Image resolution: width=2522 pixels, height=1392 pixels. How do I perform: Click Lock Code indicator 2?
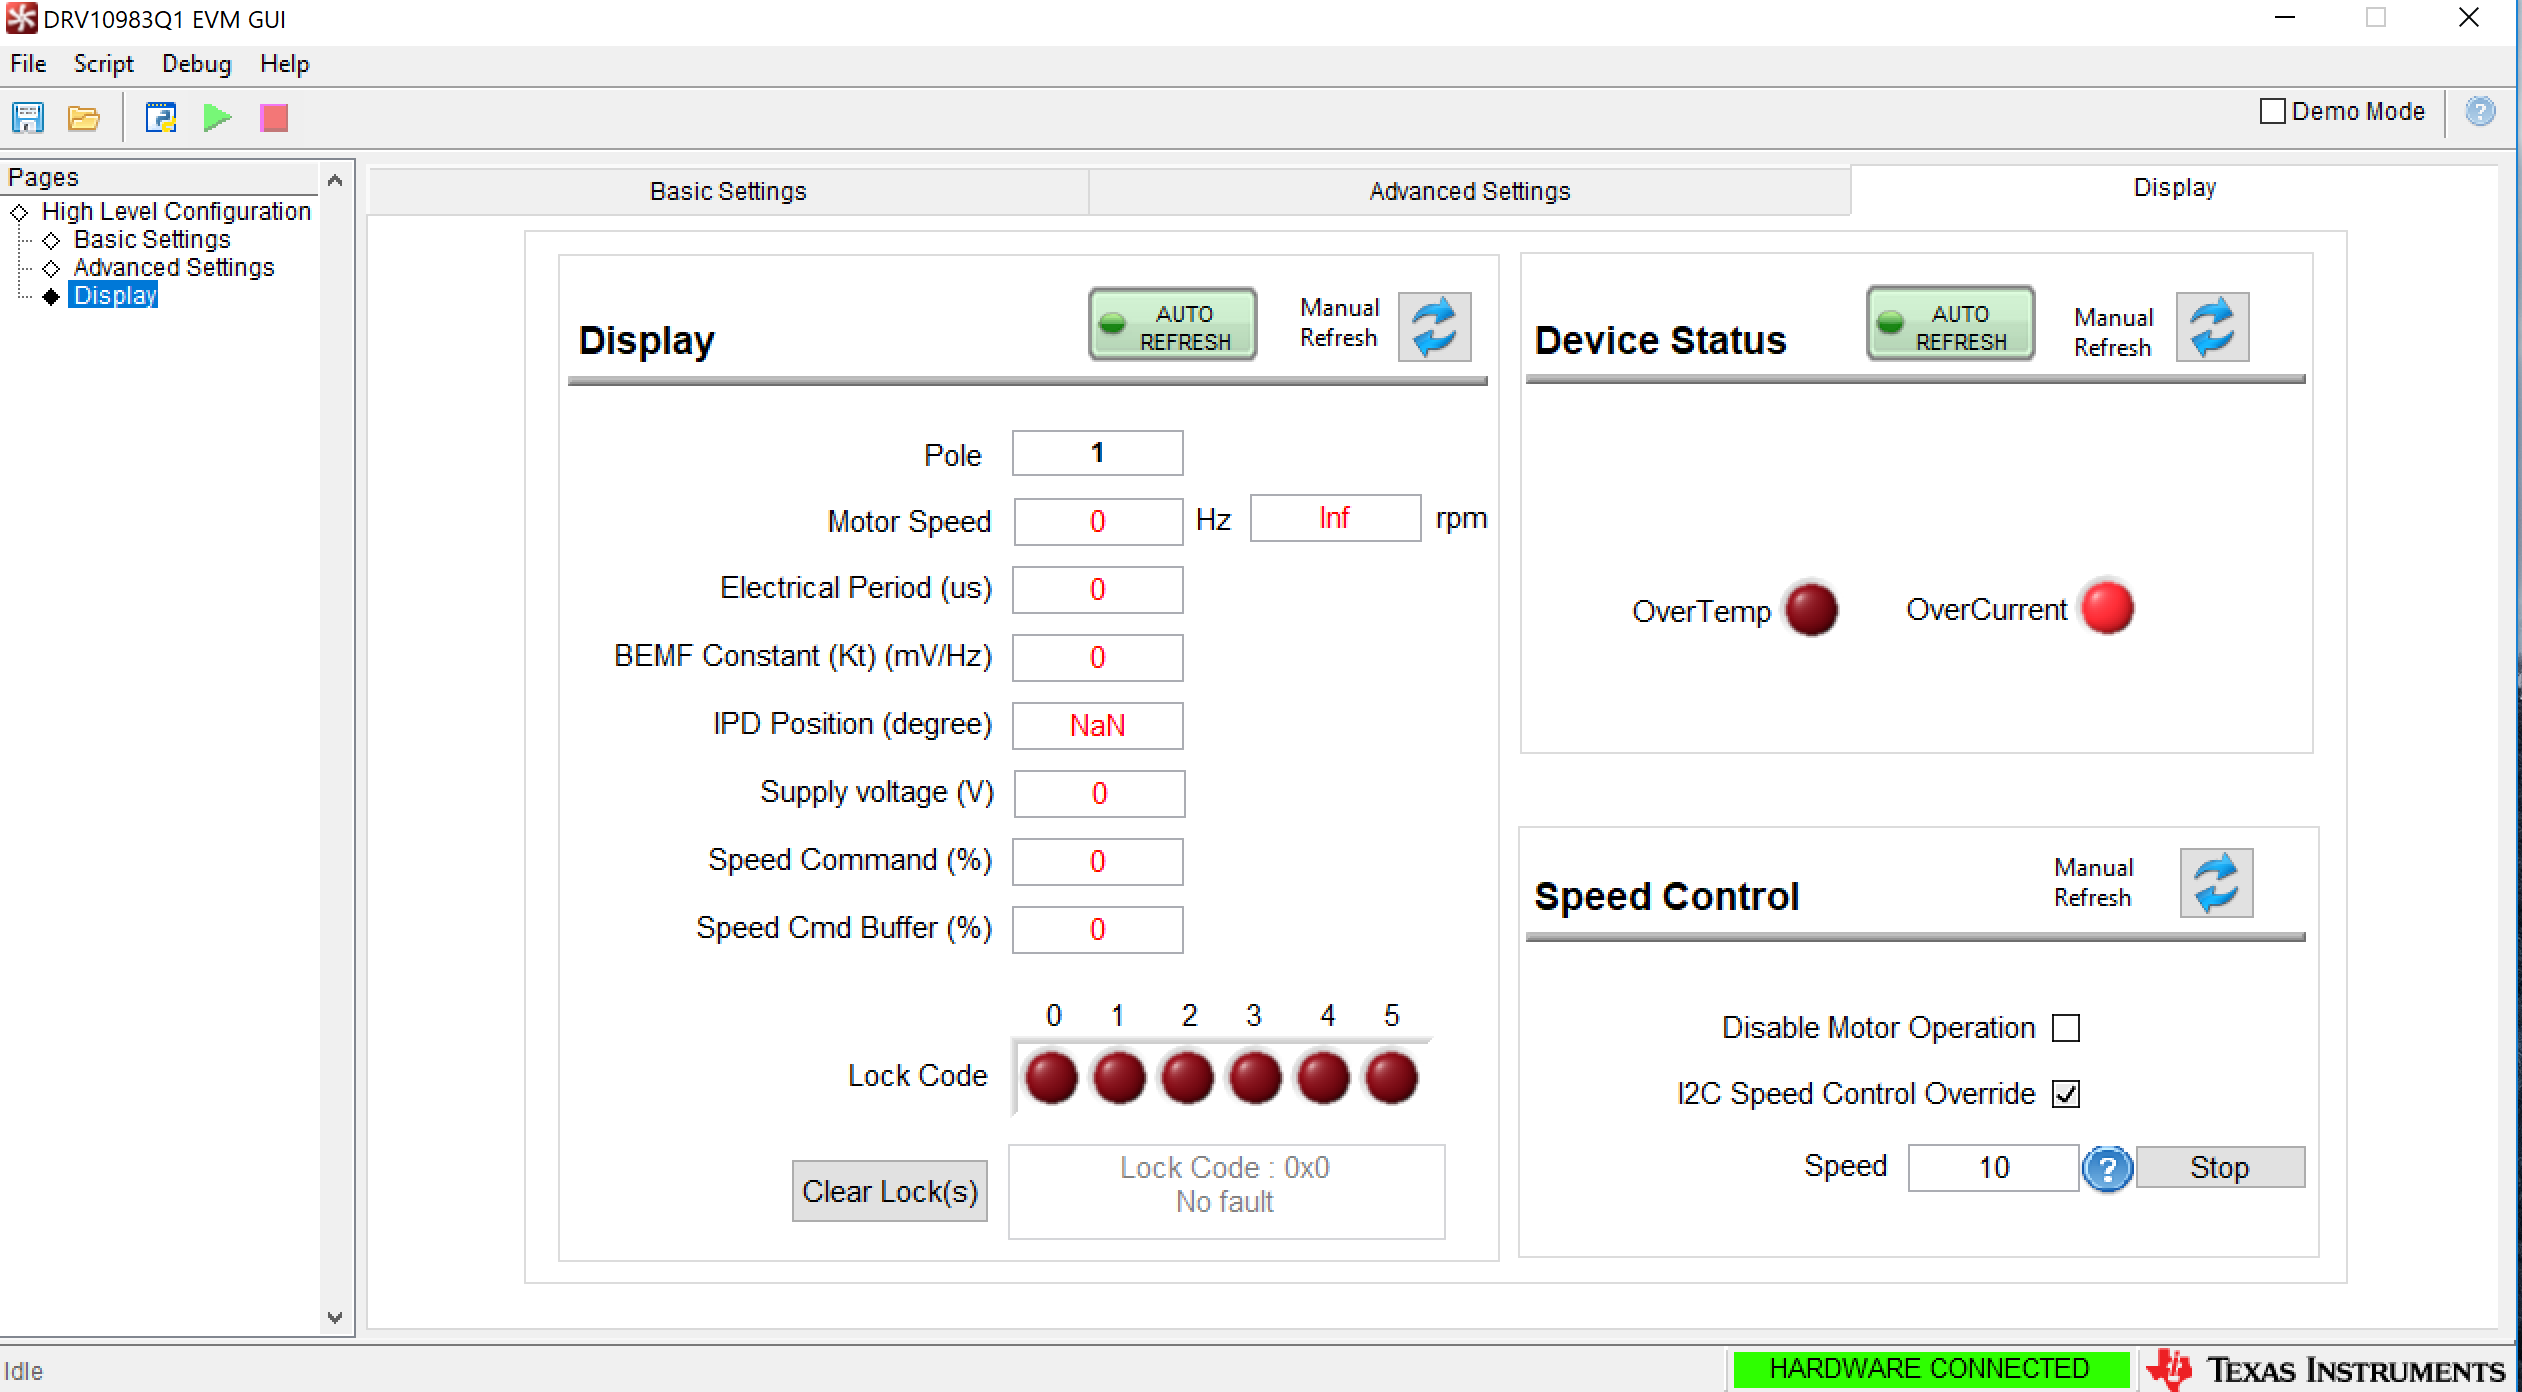[1187, 1077]
